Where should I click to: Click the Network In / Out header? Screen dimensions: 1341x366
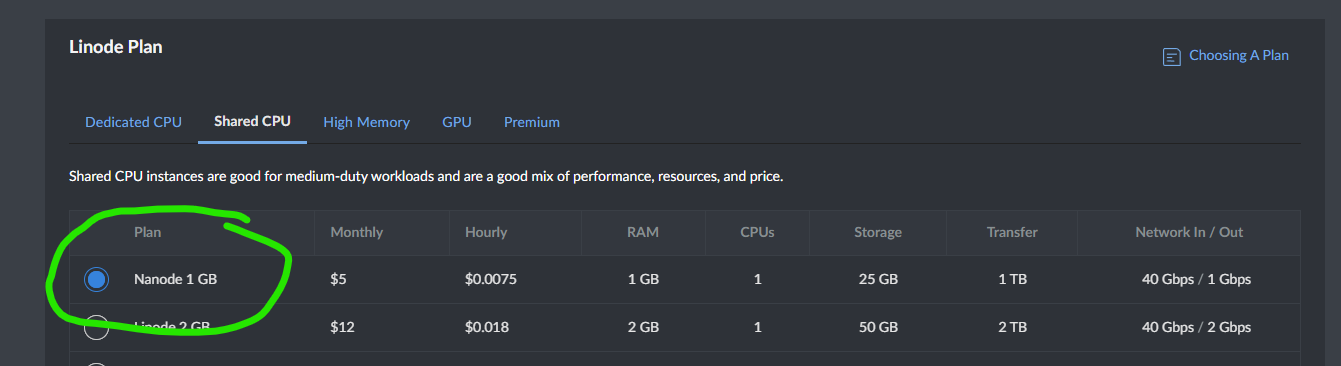[x=1189, y=232]
